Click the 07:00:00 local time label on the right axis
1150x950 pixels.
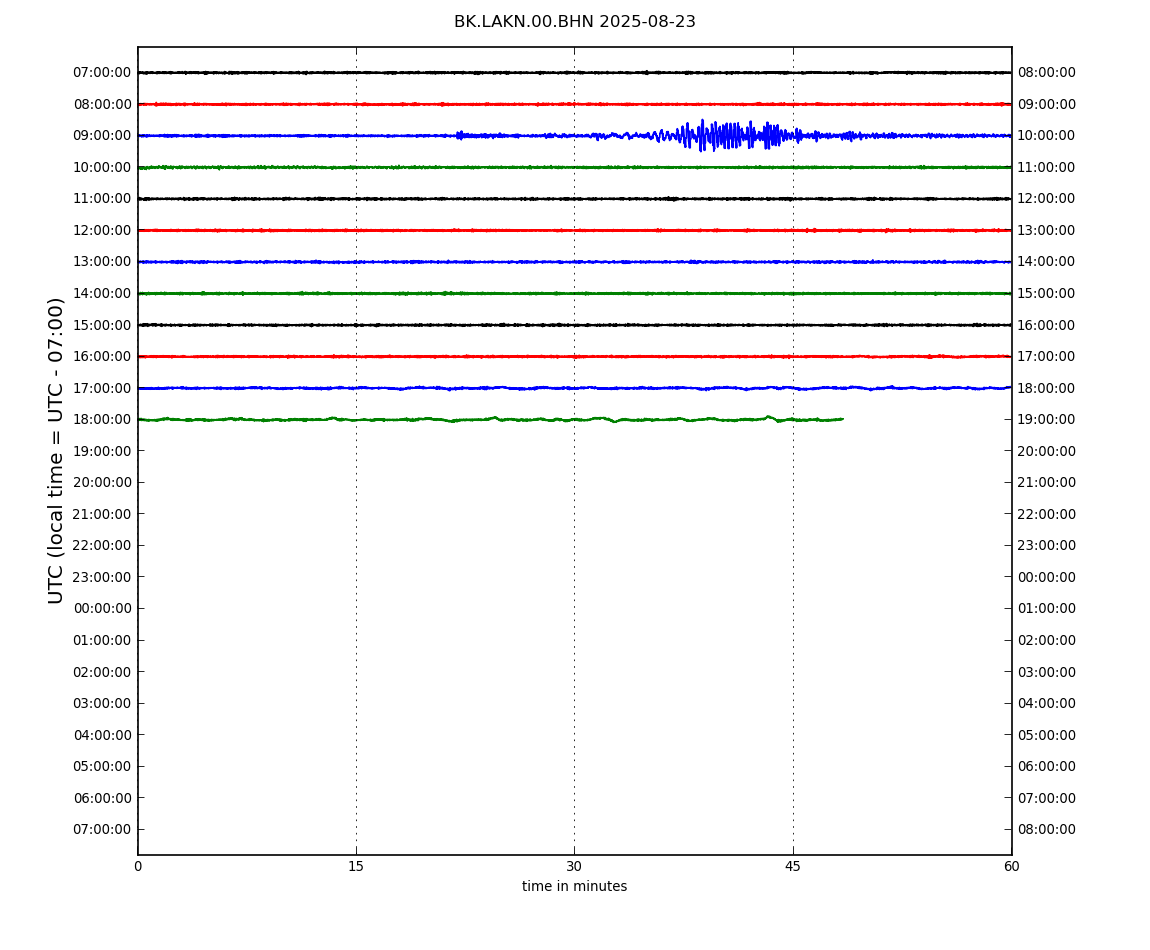pyautogui.click(x=1047, y=798)
